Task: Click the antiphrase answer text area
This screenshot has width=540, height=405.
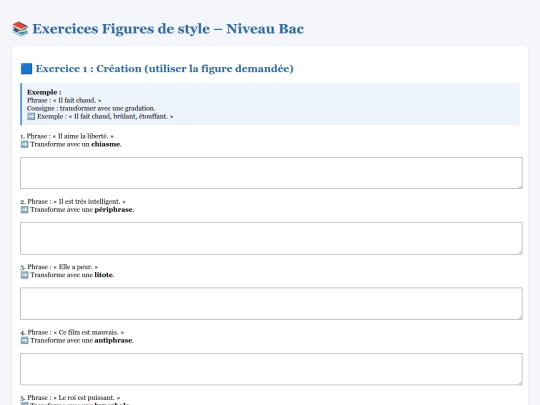Action: (x=271, y=369)
